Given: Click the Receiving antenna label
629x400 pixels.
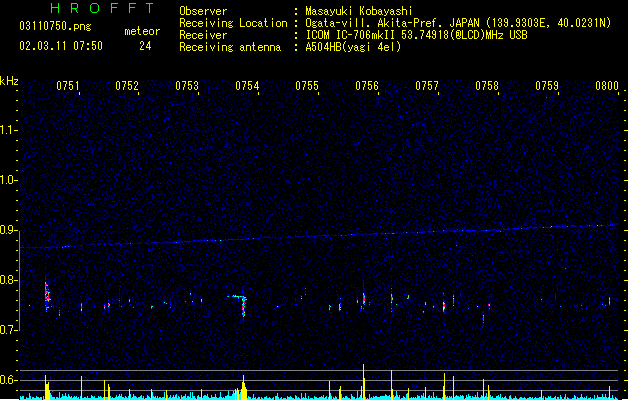Looking at the screenshot, I should coord(230,47).
